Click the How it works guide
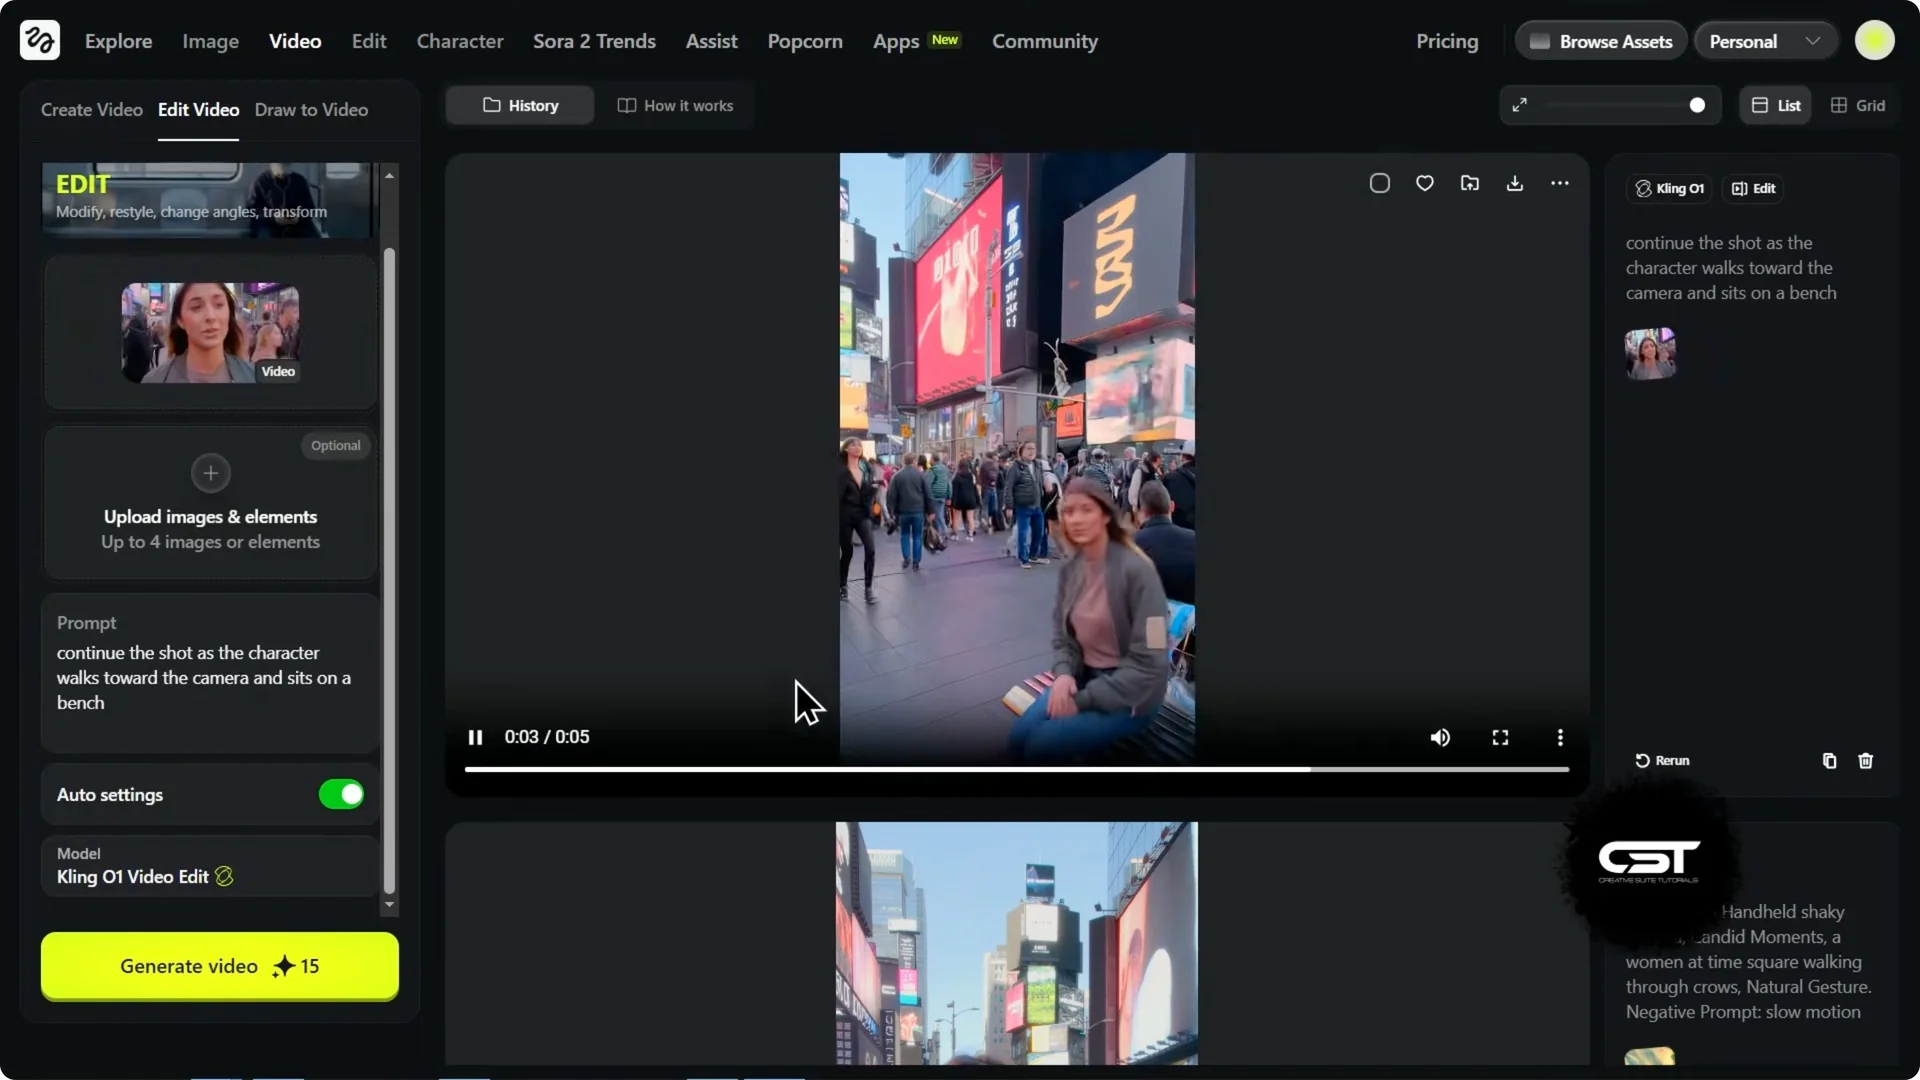The width and height of the screenshot is (1920, 1080). [675, 105]
